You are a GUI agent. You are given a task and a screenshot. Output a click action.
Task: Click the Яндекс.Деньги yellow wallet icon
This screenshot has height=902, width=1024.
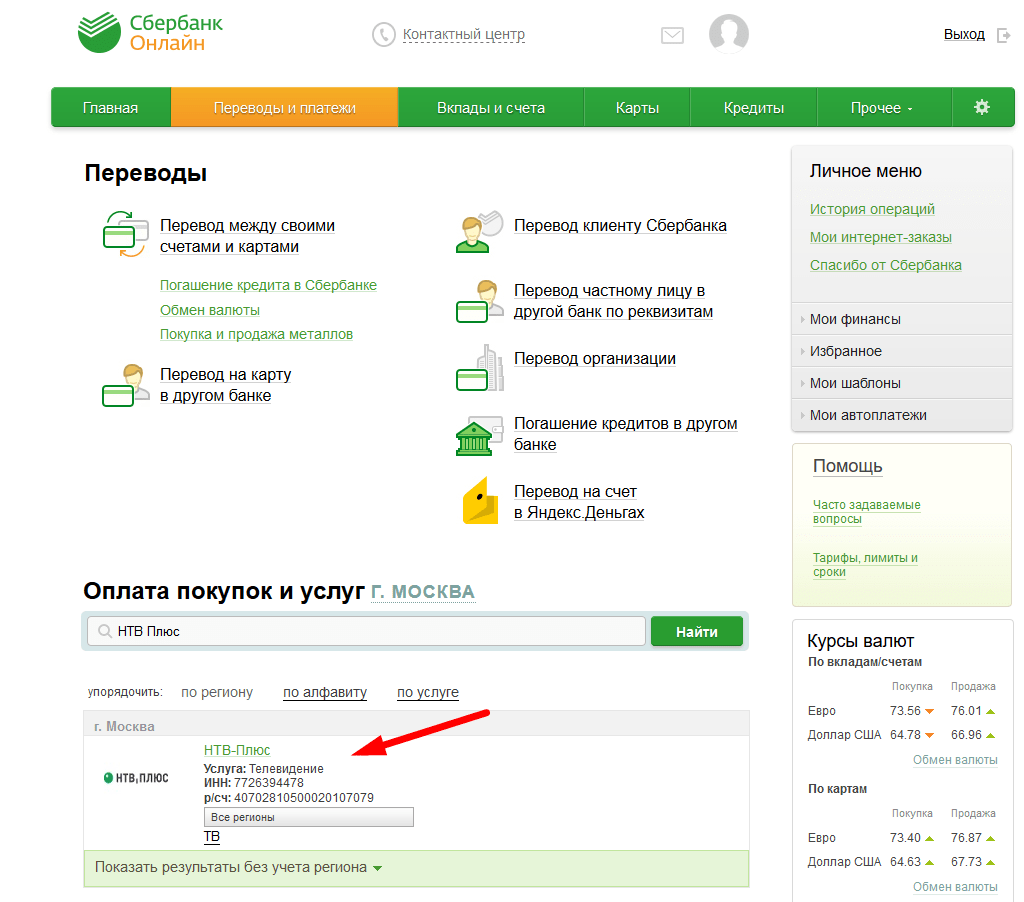[x=480, y=501]
